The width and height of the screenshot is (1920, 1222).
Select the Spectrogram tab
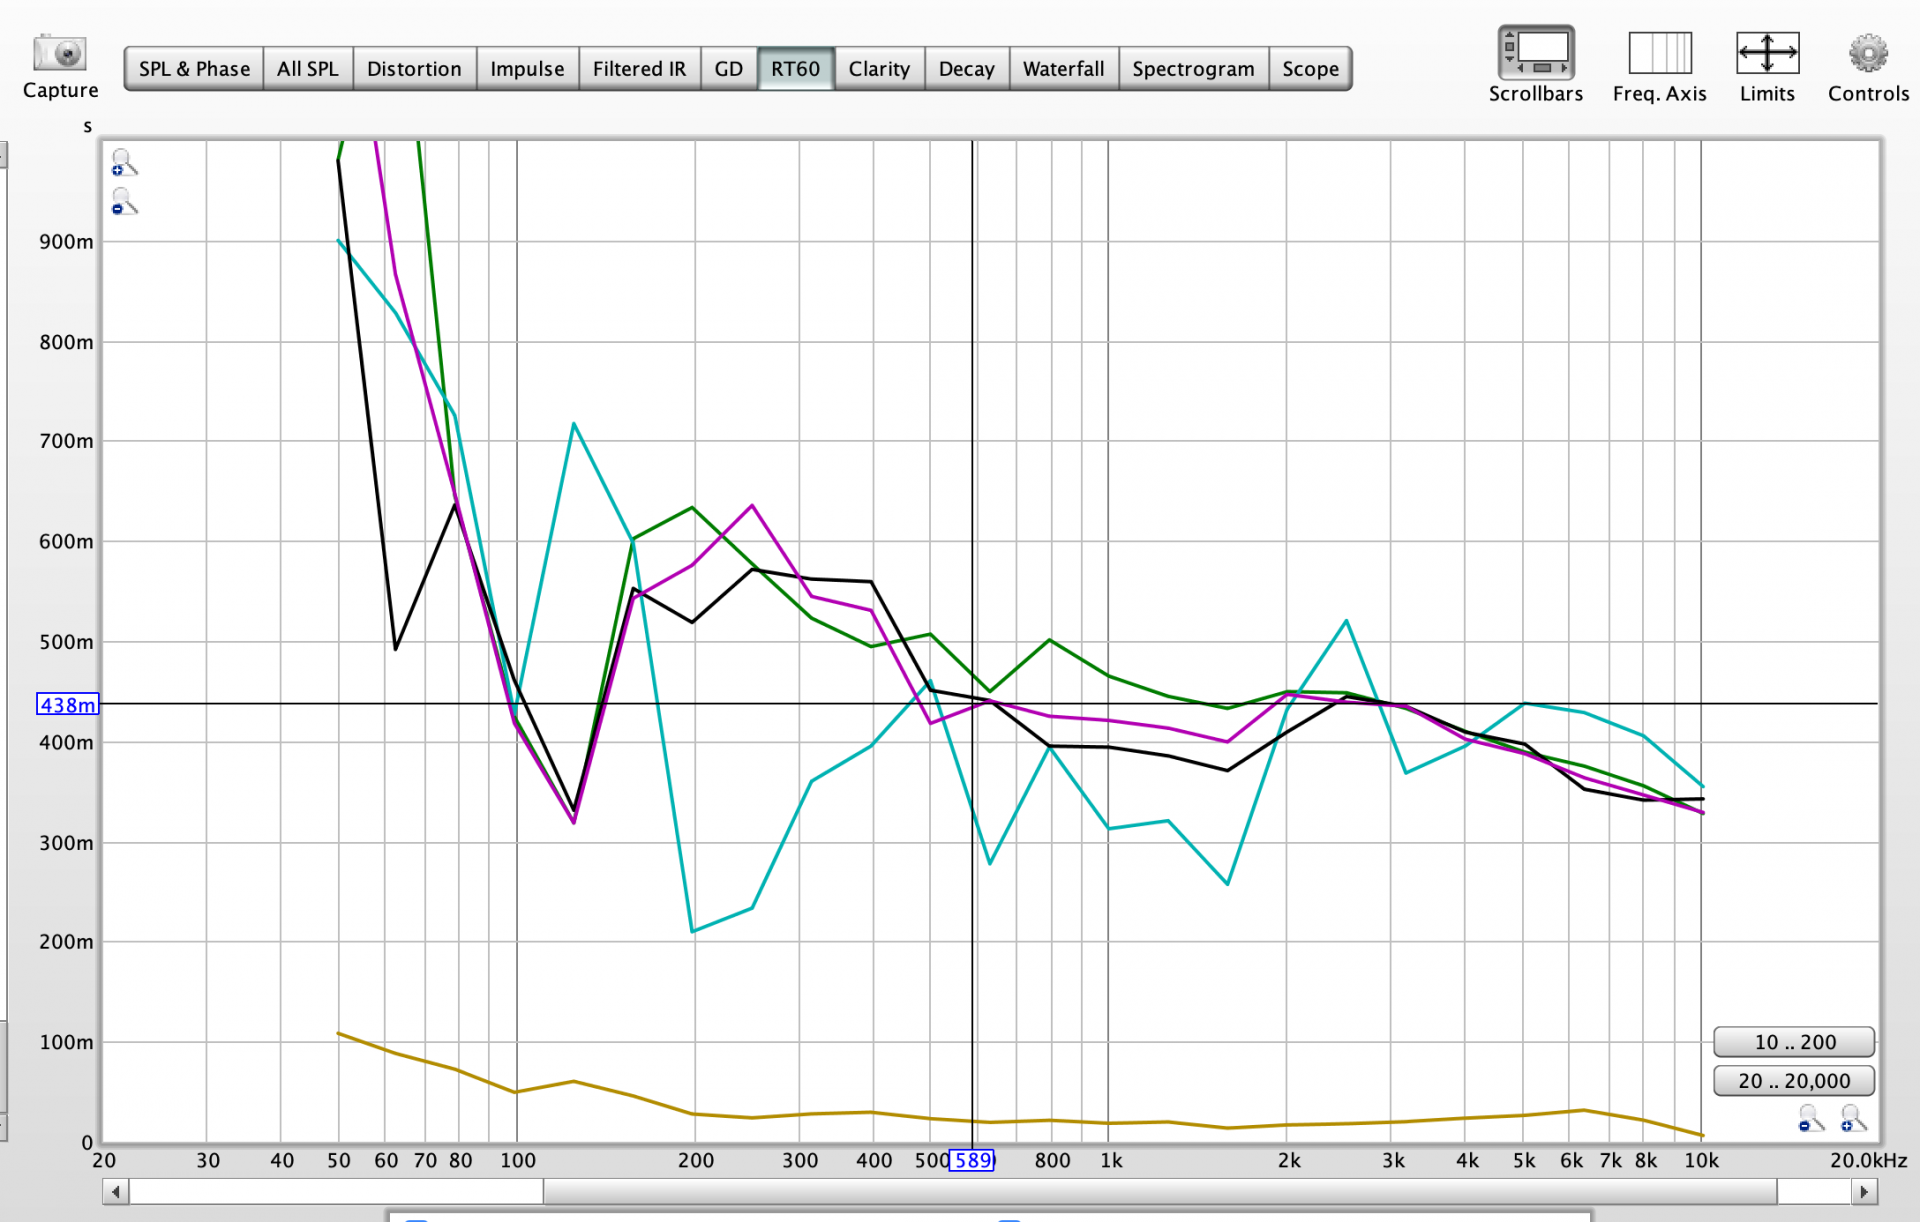click(1192, 69)
